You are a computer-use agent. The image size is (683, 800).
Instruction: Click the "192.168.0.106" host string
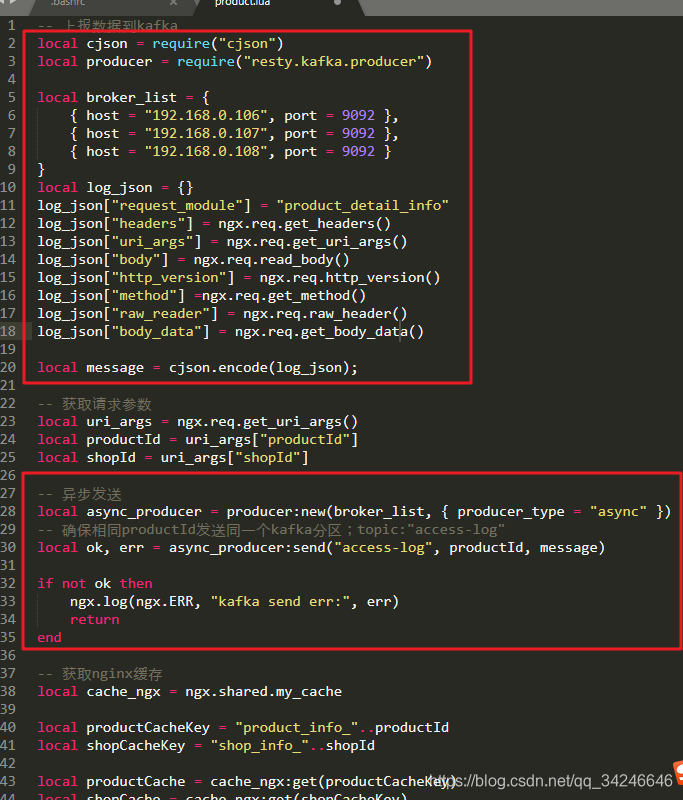[206, 116]
